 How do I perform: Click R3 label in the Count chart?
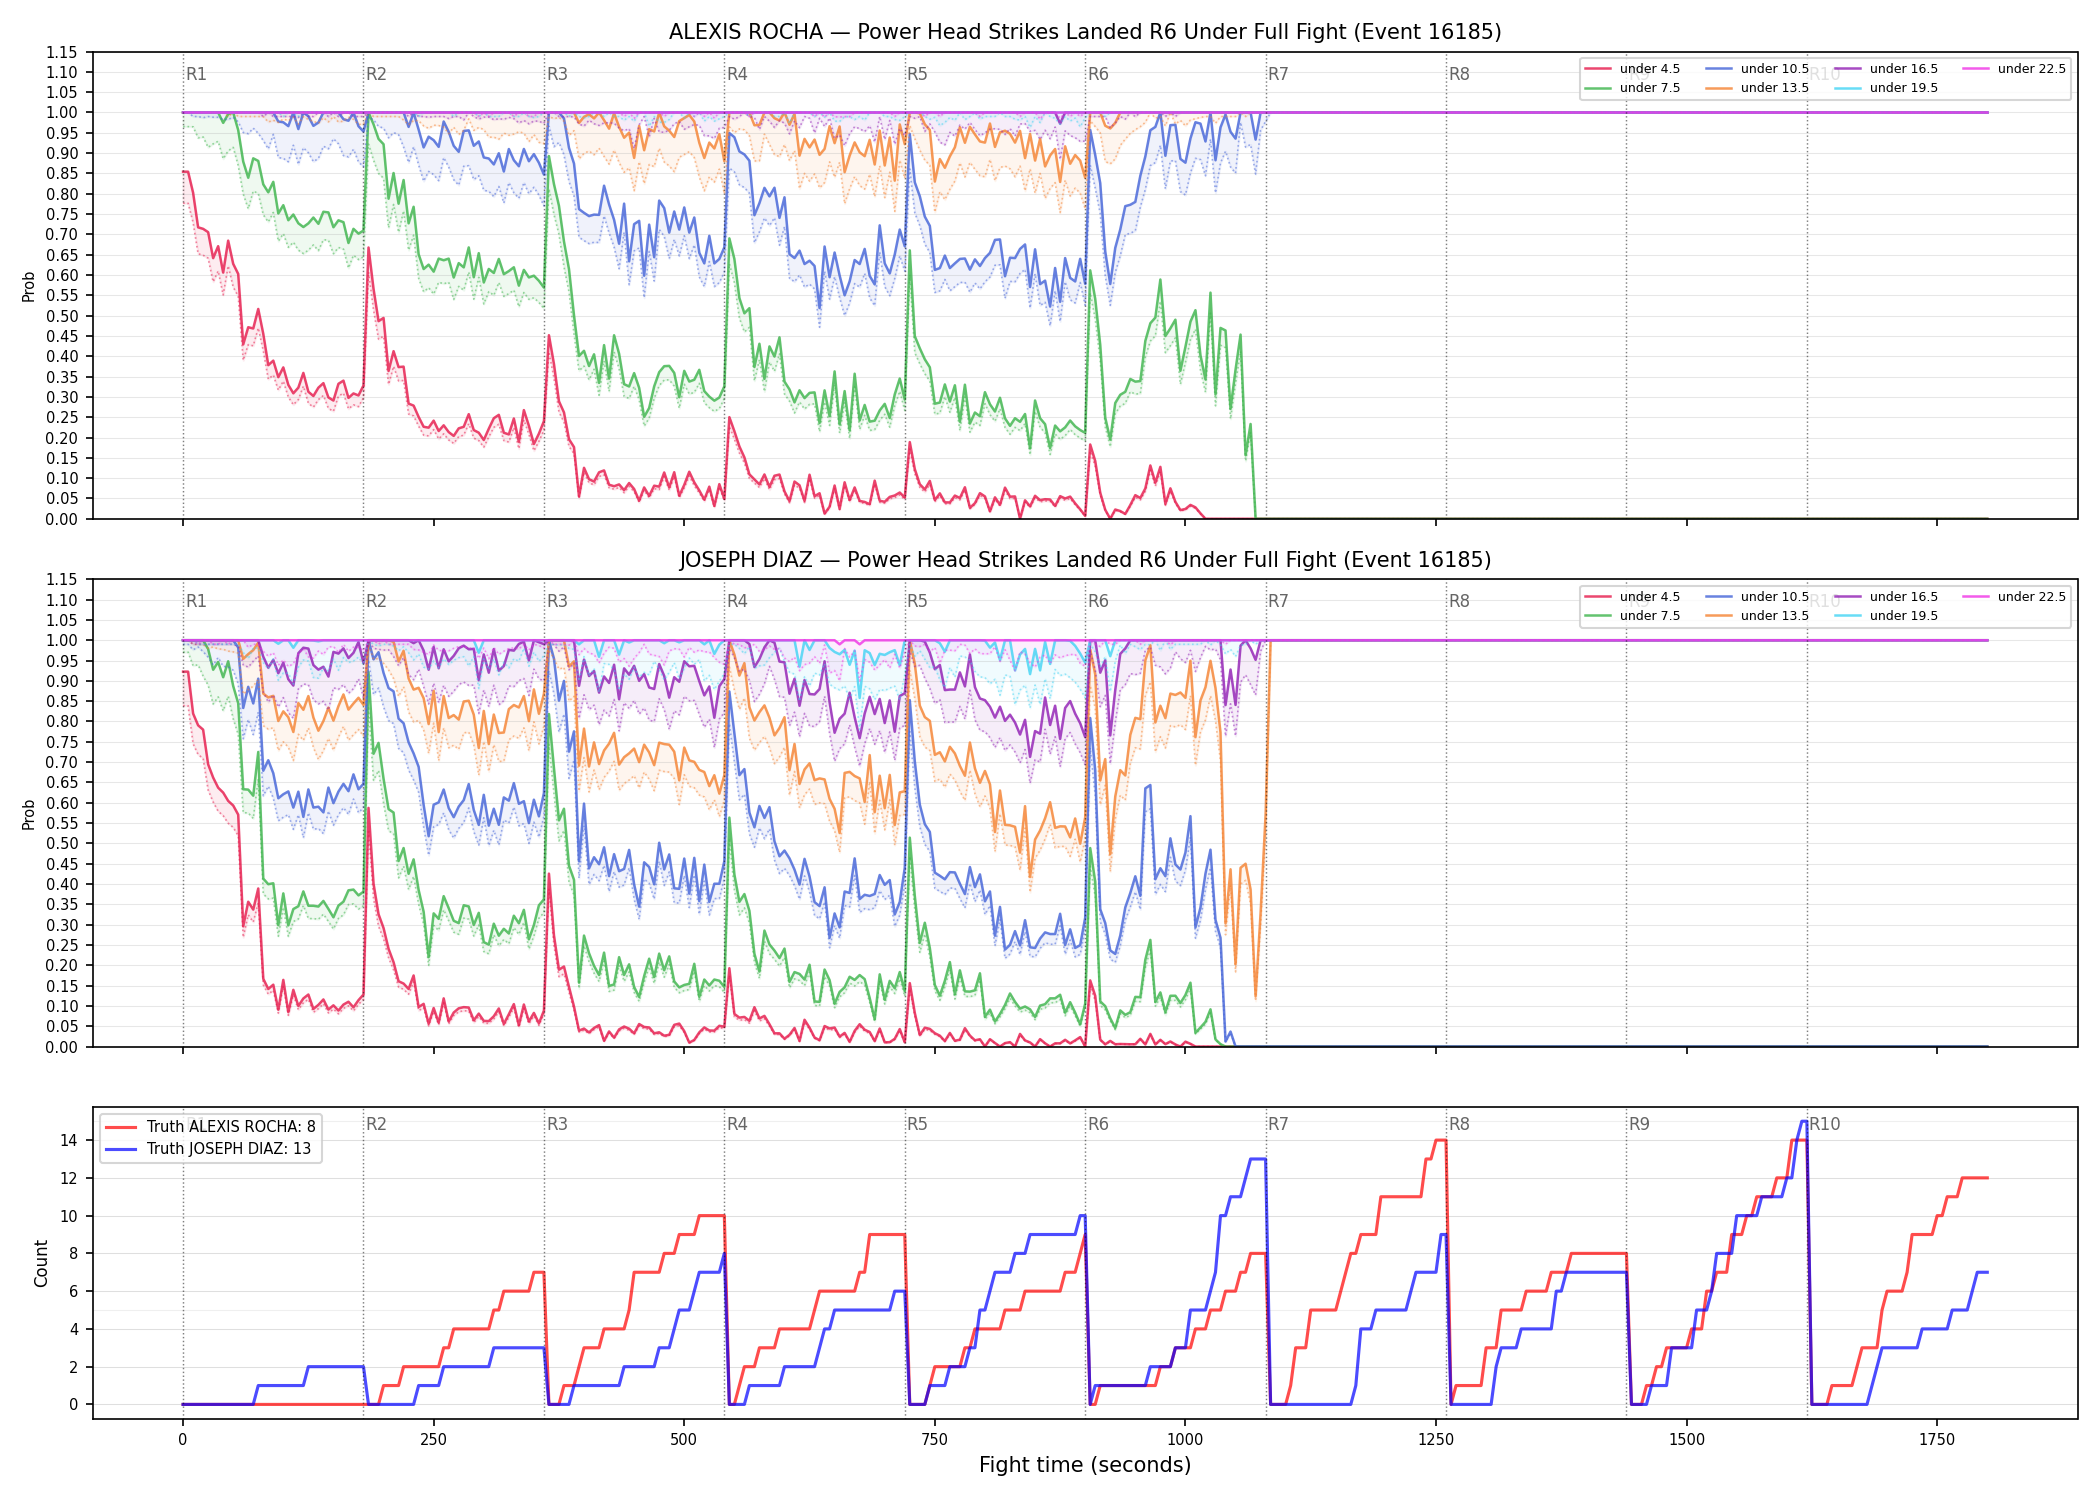[x=557, y=1124]
